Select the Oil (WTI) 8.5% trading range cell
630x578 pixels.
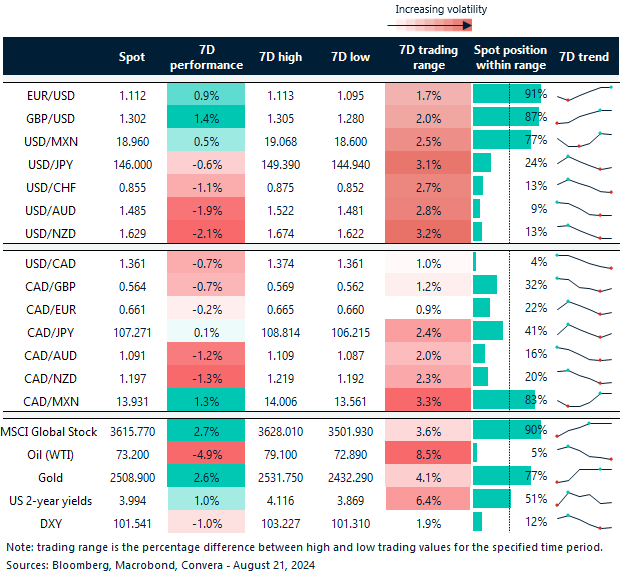tap(427, 453)
